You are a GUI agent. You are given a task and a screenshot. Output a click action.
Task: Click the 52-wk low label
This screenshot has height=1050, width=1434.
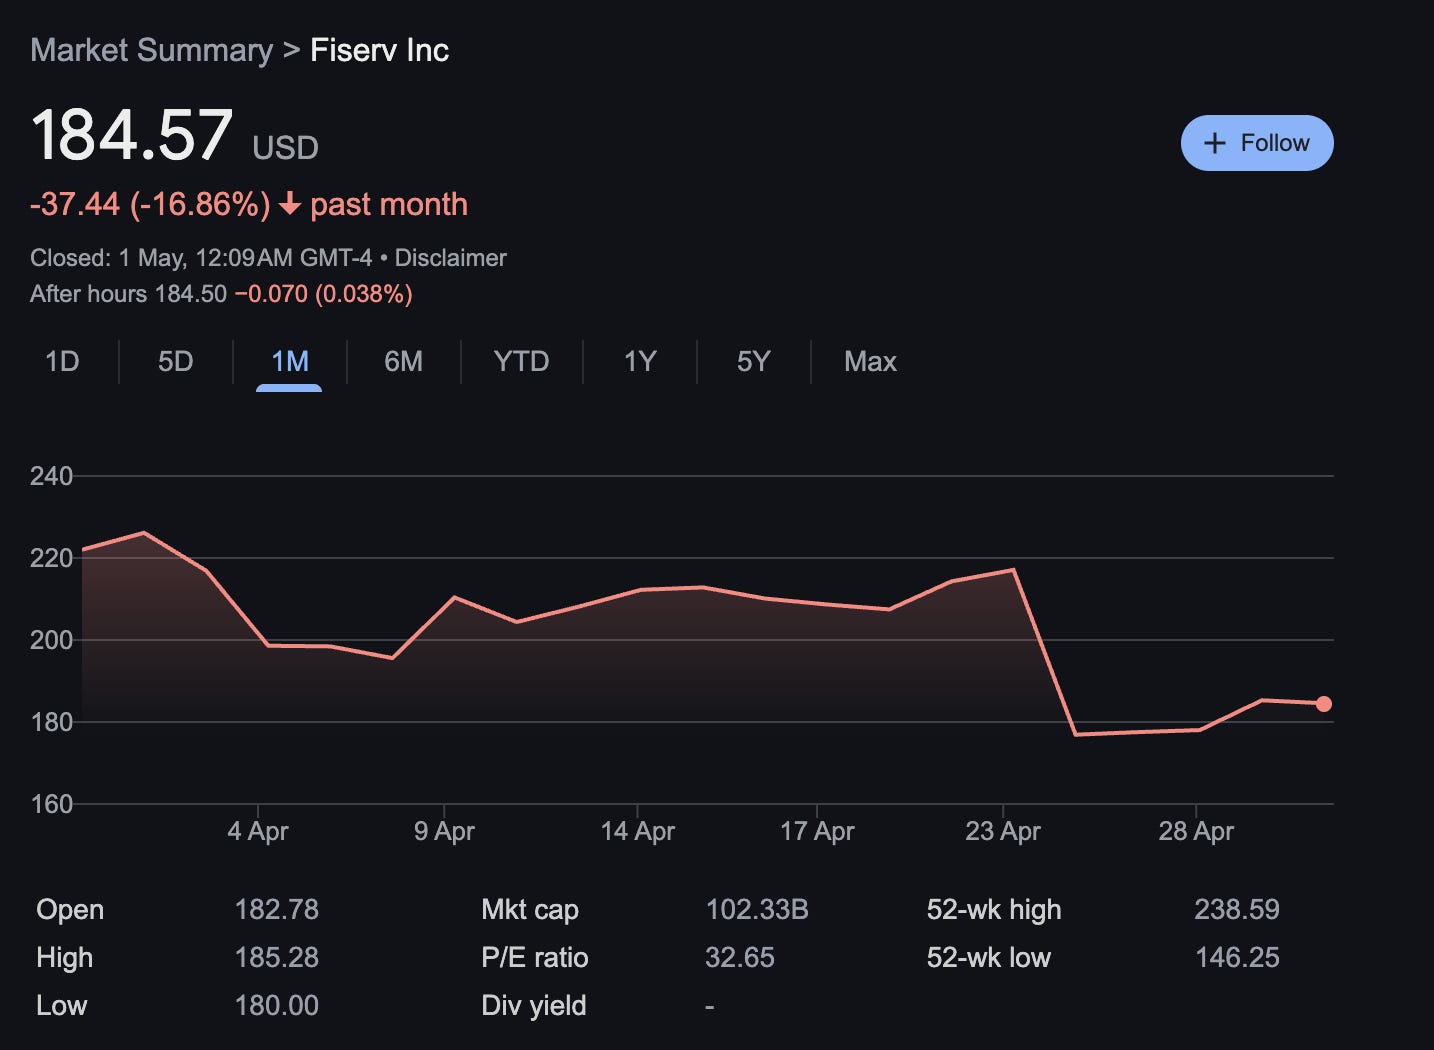[989, 957]
